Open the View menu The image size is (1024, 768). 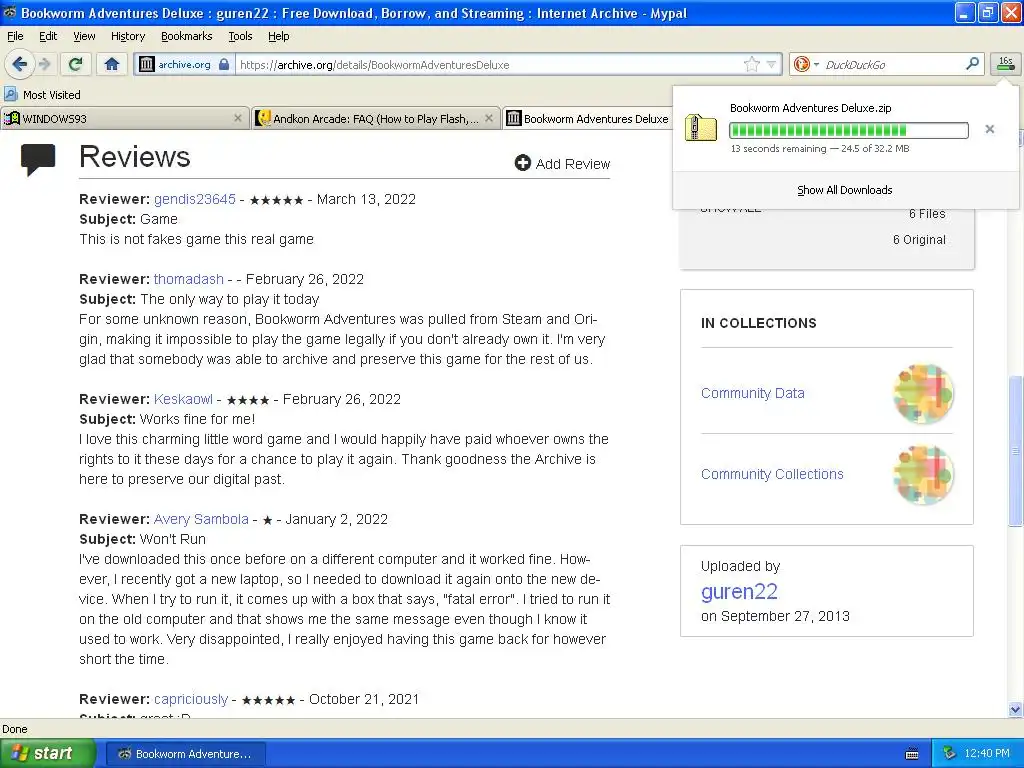(x=84, y=36)
